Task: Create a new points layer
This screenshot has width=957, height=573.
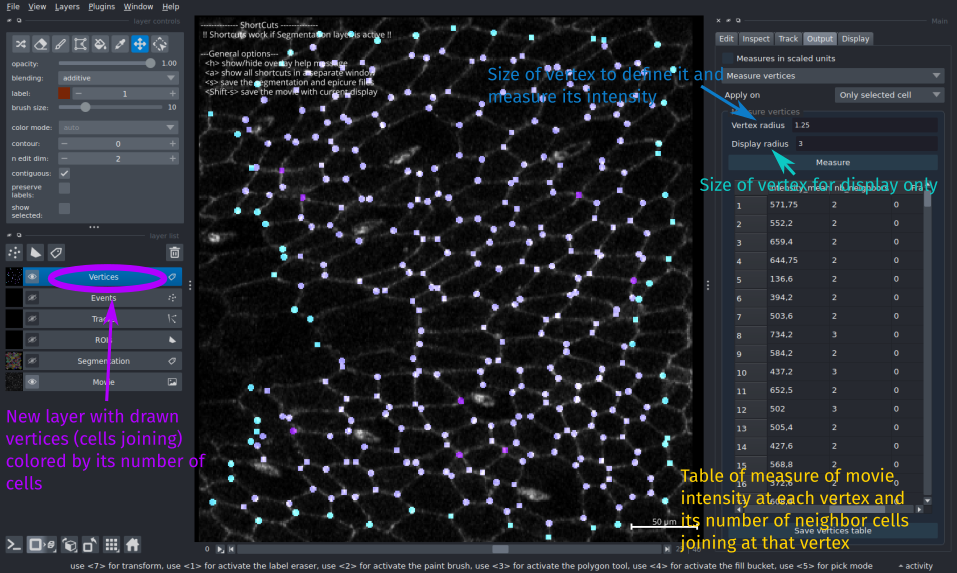Action: (x=14, y=253)
